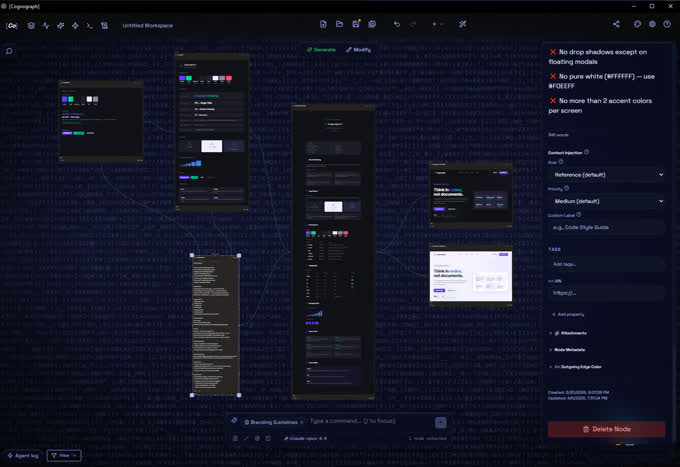Viewport: 680px width, 467px height.
Task: Click the Untitled Workspace title
Action: tap(147, 26)
